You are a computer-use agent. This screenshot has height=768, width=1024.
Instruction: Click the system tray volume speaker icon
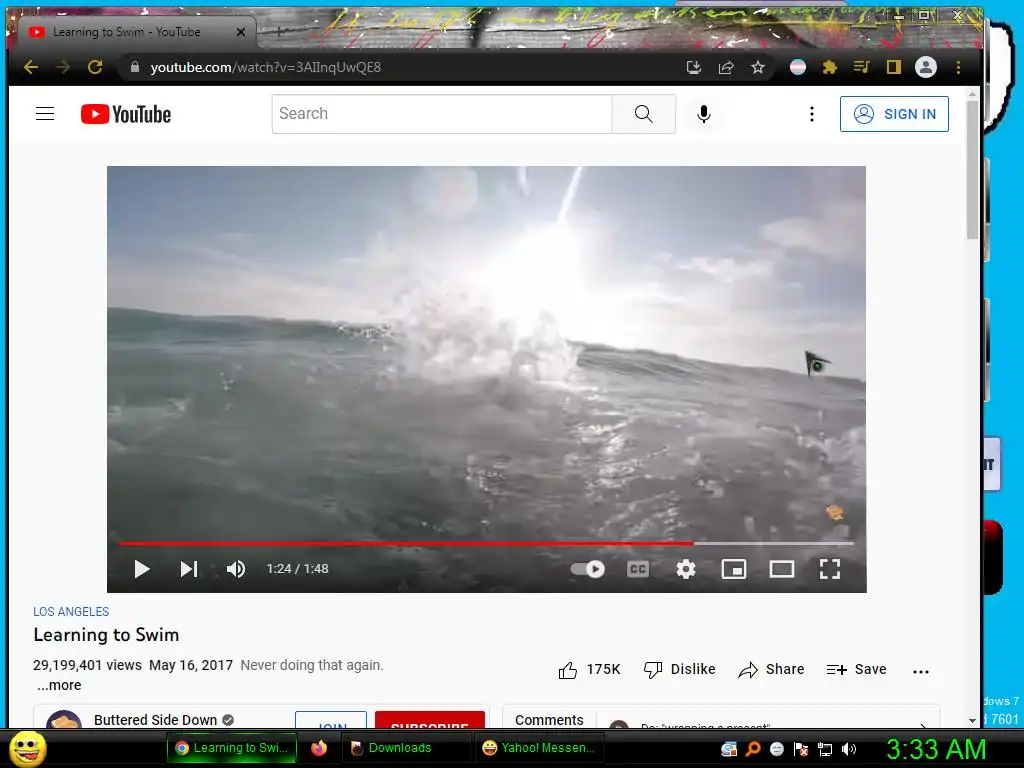coord(849,749)
